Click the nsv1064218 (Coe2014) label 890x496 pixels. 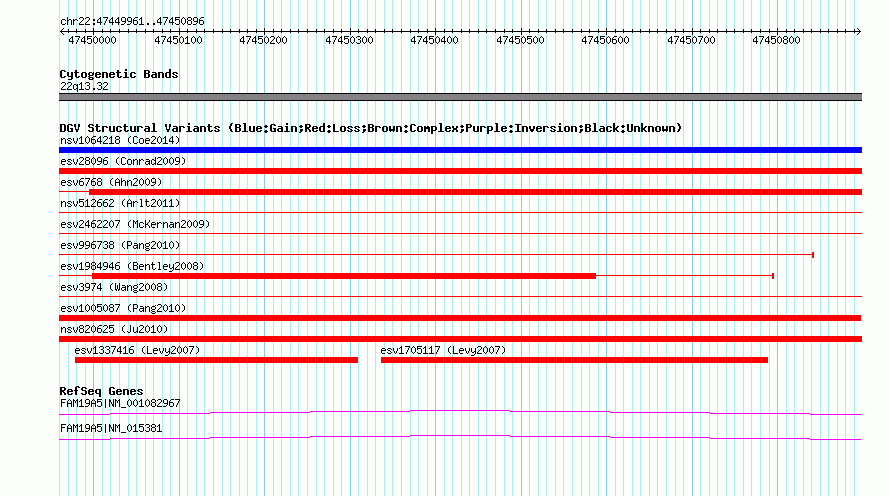120,140
